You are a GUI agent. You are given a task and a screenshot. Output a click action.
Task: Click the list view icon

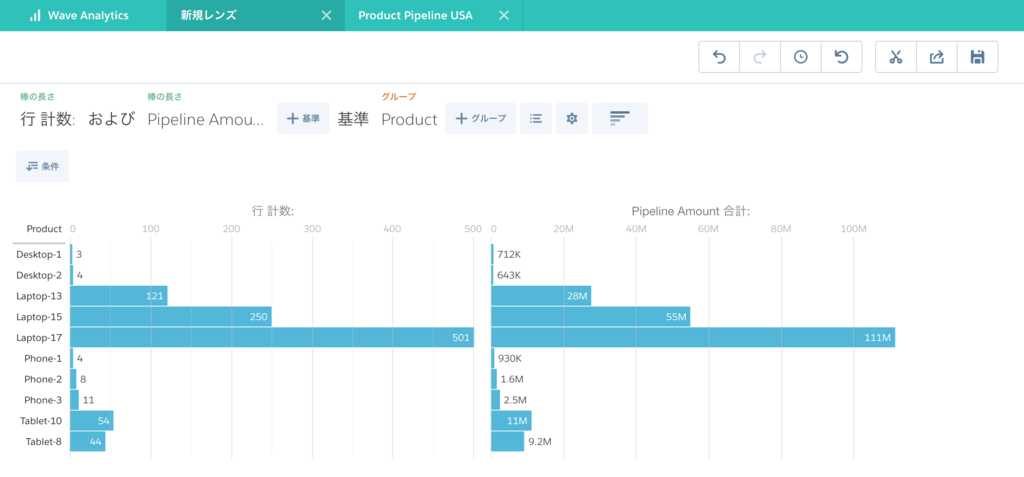536,119
